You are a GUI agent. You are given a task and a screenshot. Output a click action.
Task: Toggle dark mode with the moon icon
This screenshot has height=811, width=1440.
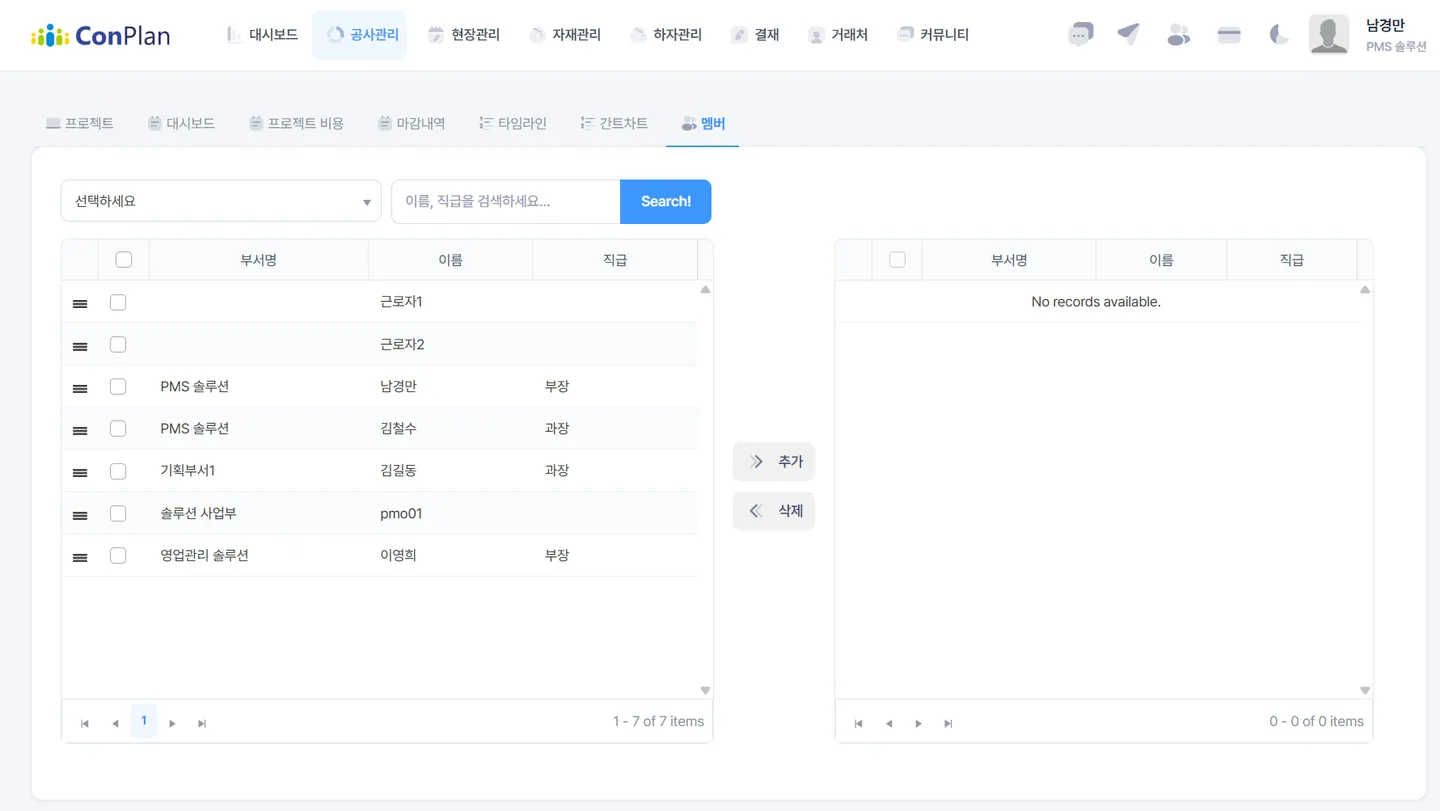click(x=1279, y=34)
